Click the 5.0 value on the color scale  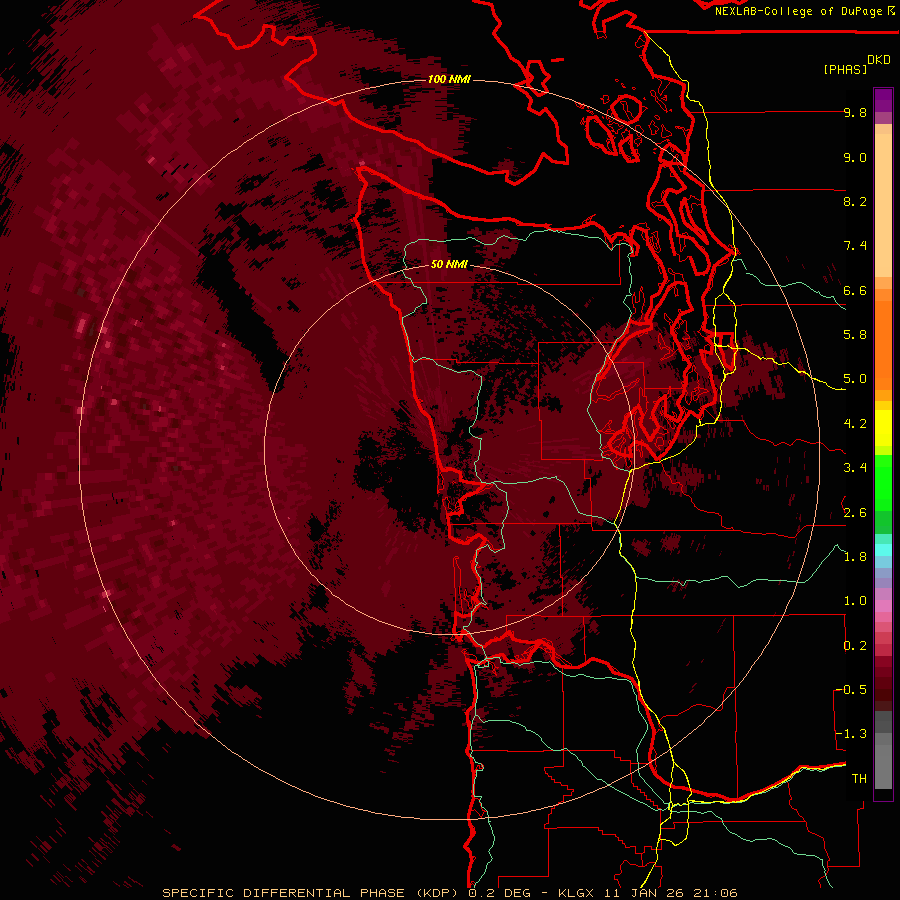tap(855, 379)
